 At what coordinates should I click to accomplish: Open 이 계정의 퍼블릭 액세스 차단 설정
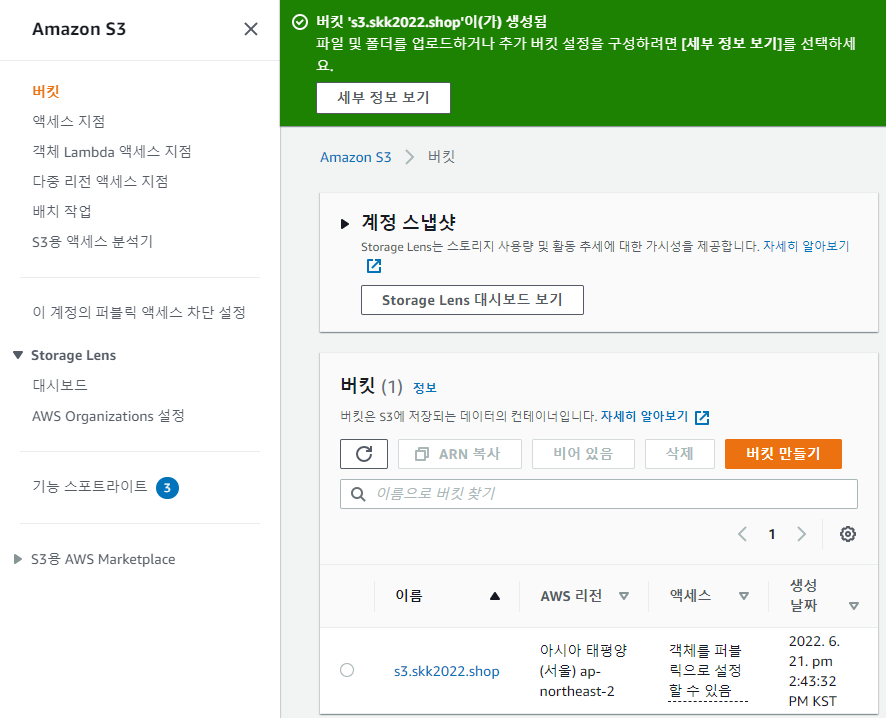(139, 312)
